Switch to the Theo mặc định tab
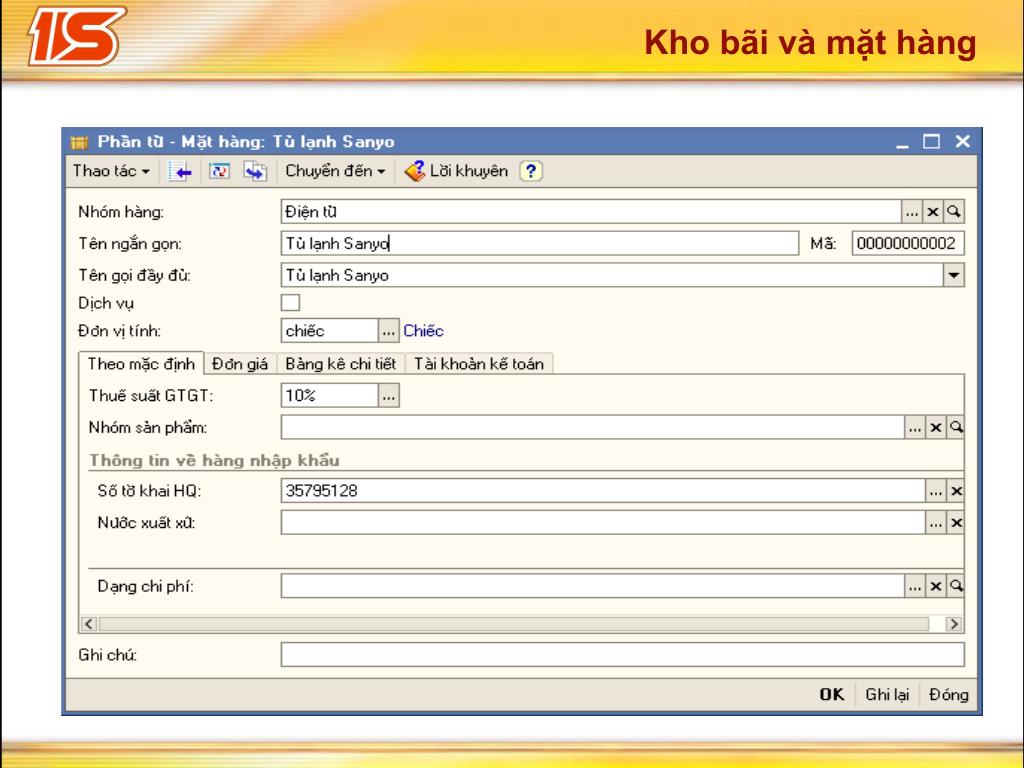Screen dimensions: 1024x768 141,364
